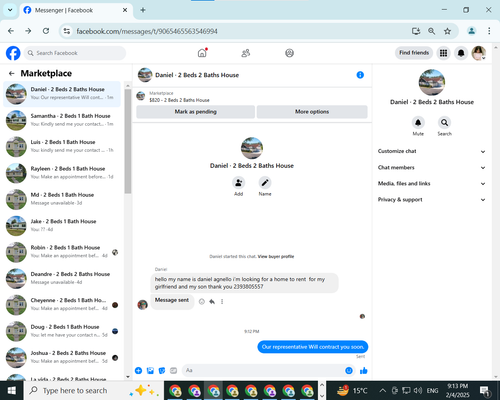Open the Robin - 2 Beds 1 Bath House chat
The height and width of the screenshot is (400, 500).
click(x=63, y=252)
